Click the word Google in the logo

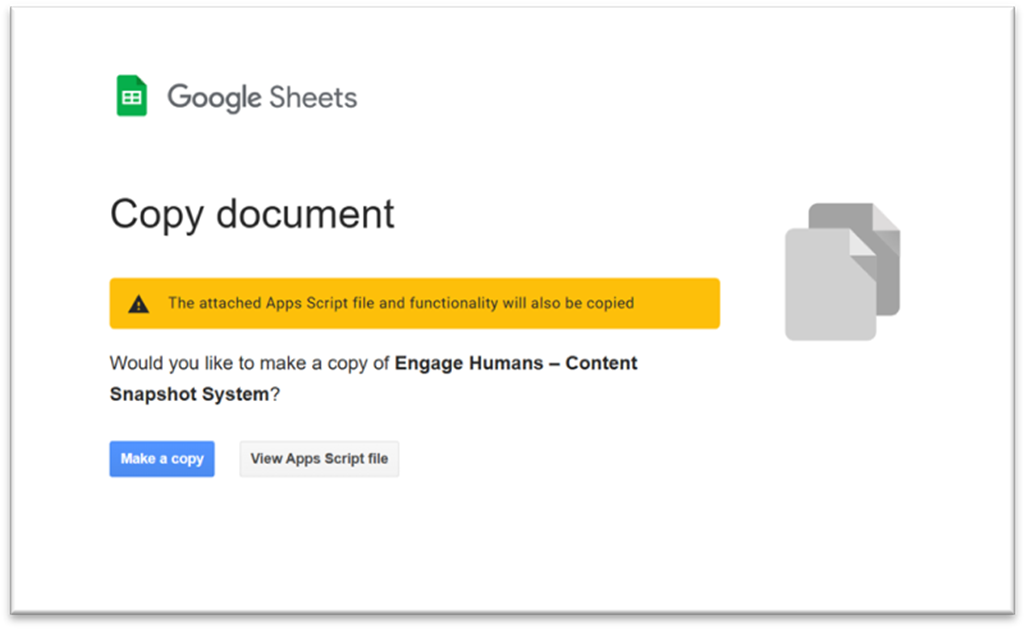click(x=214, y=97)
